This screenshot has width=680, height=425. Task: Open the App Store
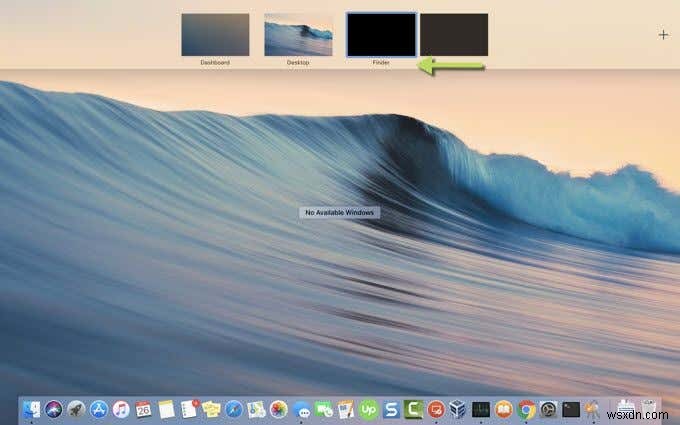pos(99,409)
